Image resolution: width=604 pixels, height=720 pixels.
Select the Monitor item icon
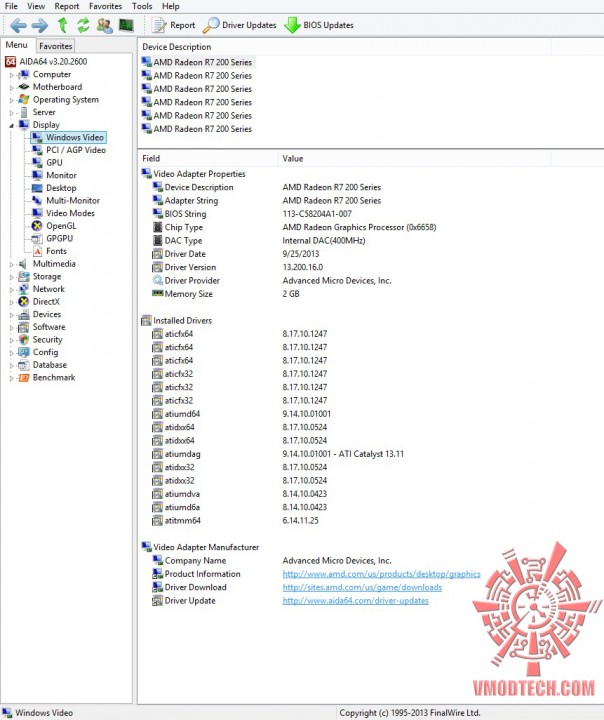37,175
